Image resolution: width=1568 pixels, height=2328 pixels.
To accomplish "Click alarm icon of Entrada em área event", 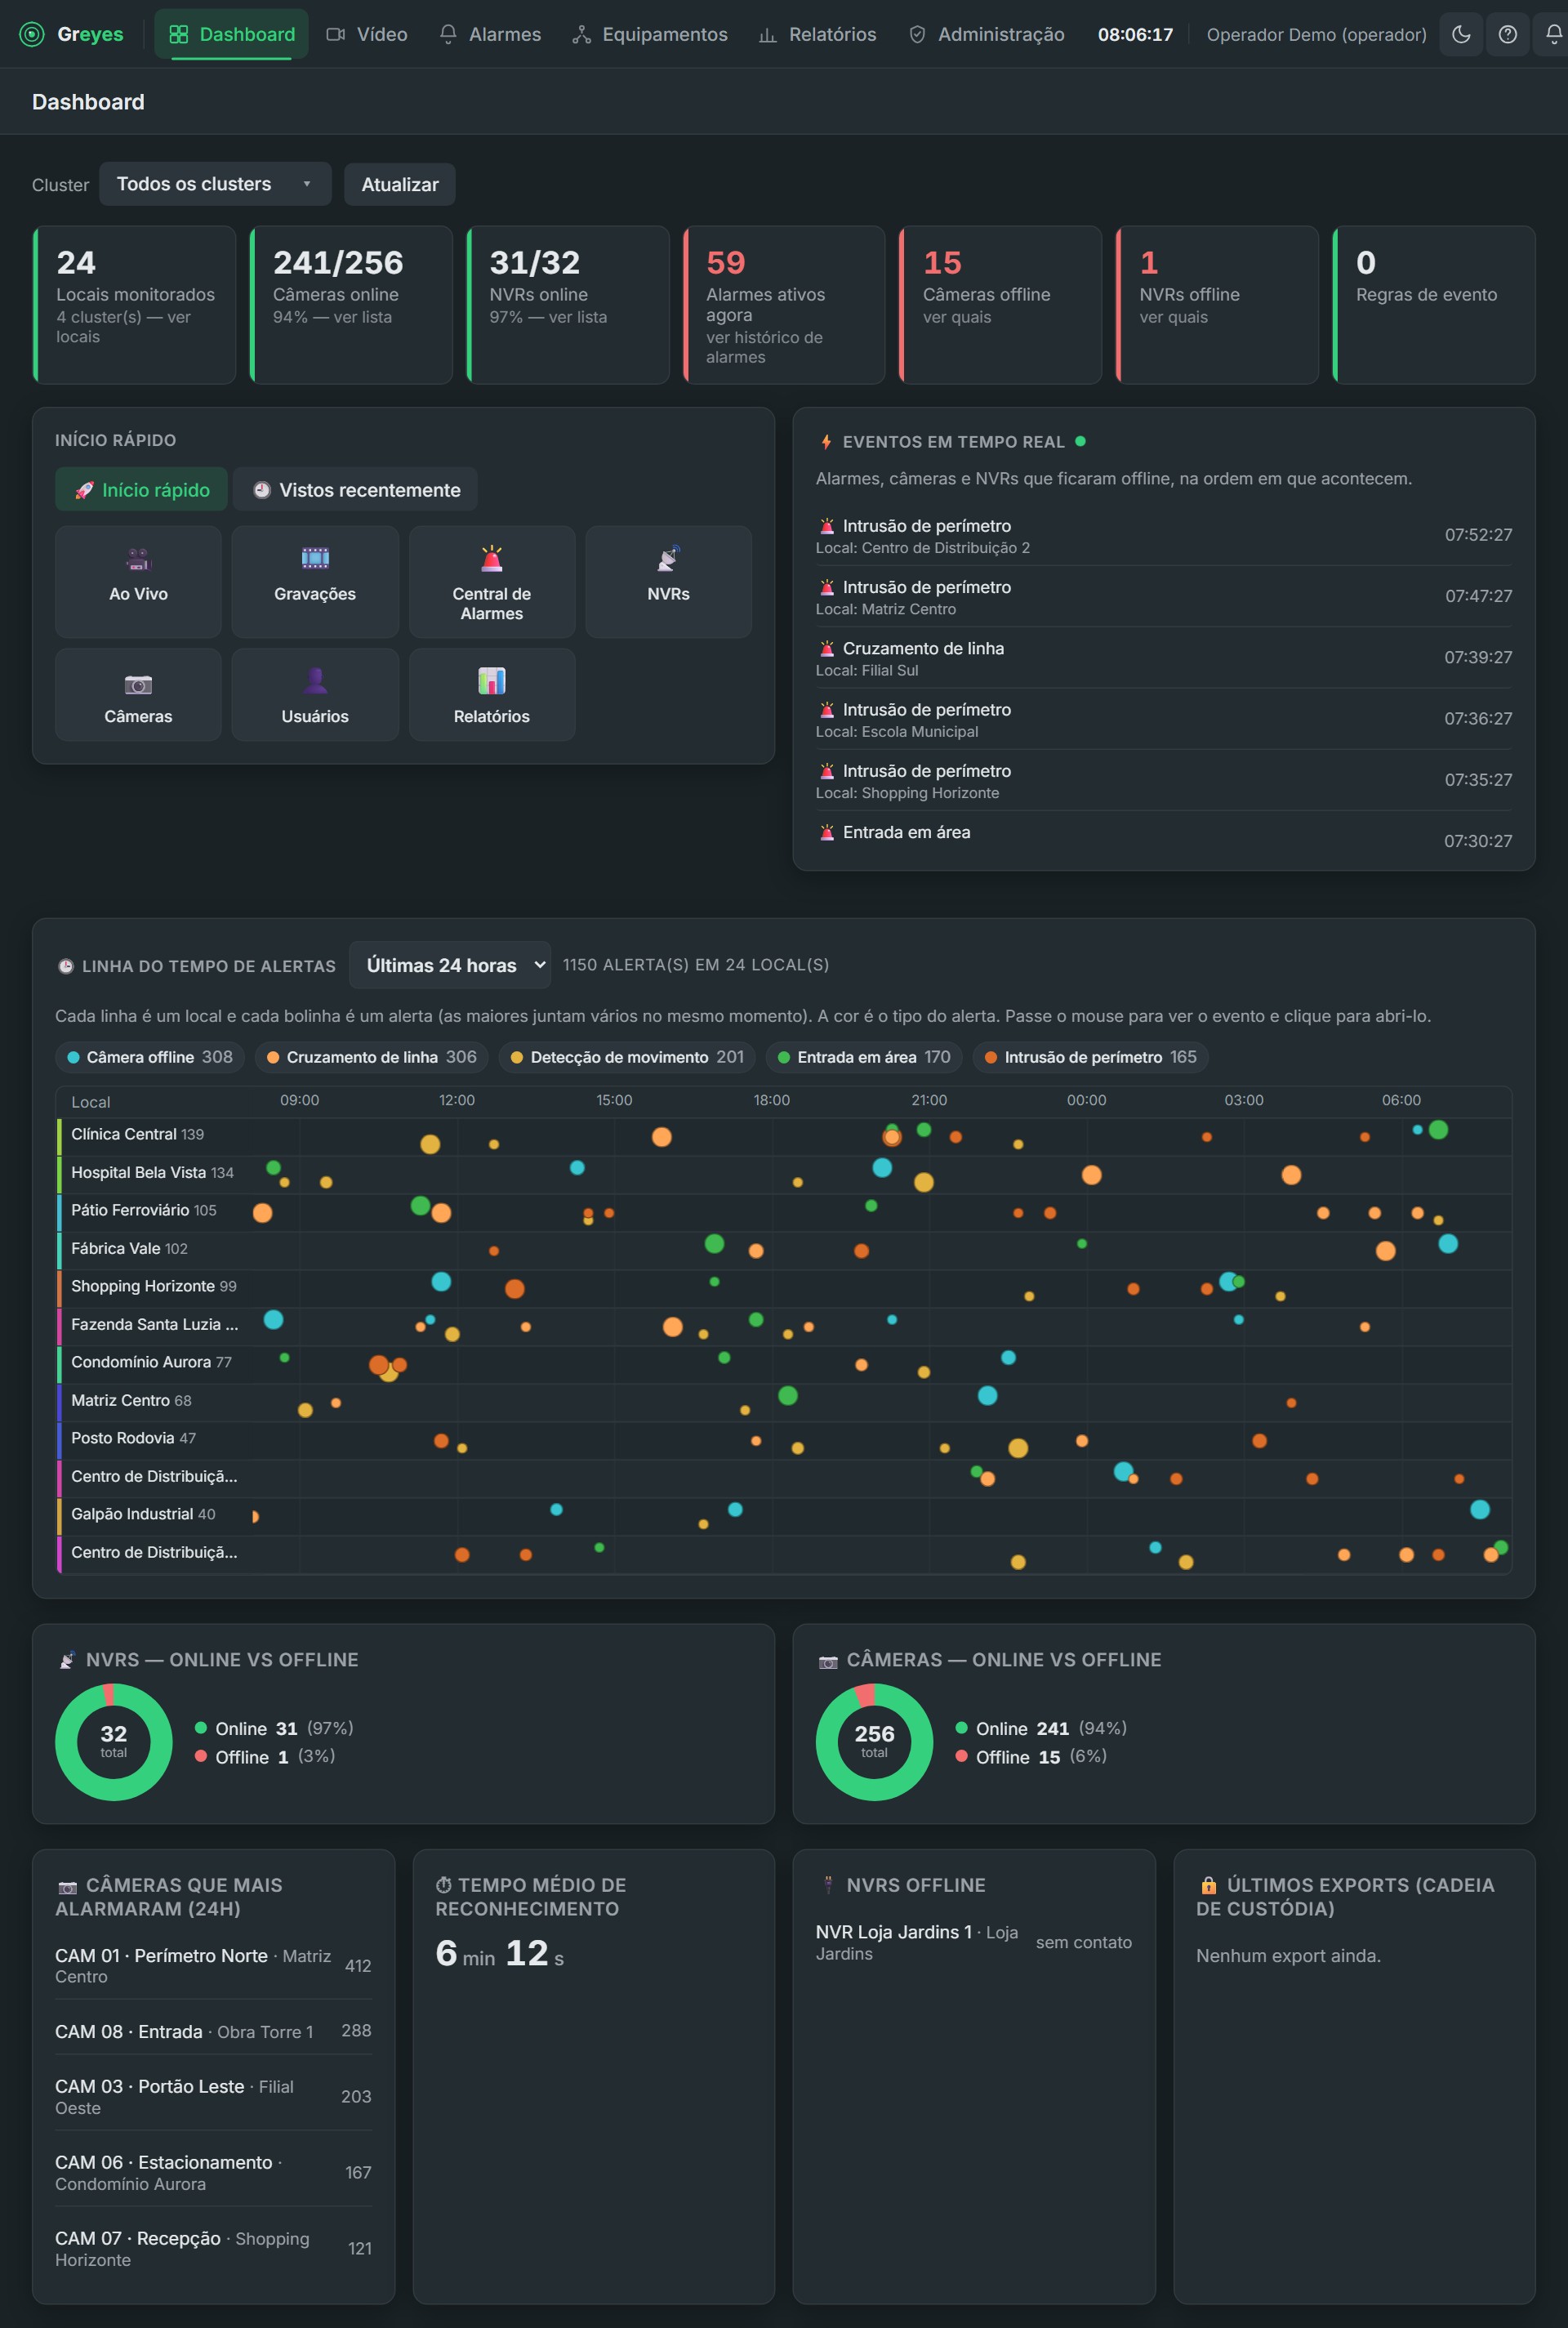I will pos(827,832).
